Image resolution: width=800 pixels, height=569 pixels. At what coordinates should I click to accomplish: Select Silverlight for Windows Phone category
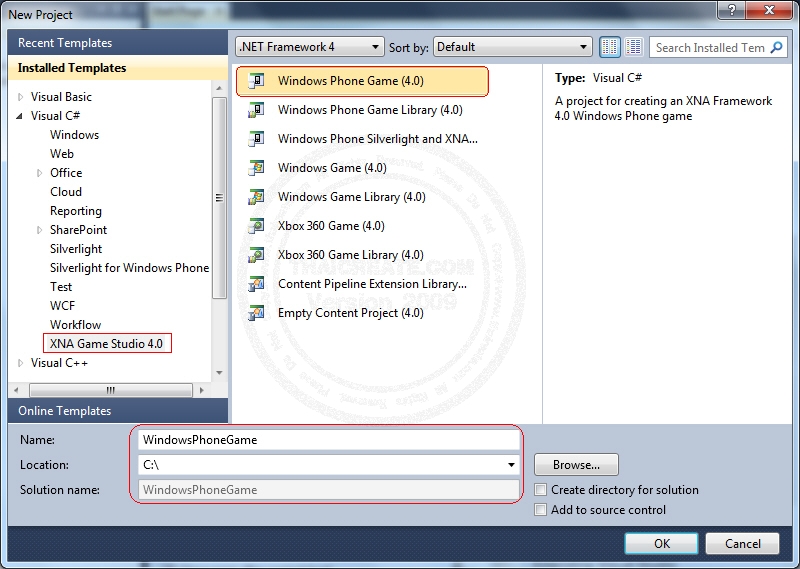tap(130, 268)
